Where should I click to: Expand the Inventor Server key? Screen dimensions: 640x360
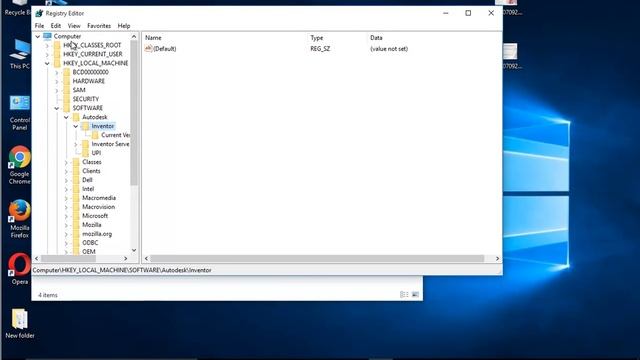coord(76,144)
